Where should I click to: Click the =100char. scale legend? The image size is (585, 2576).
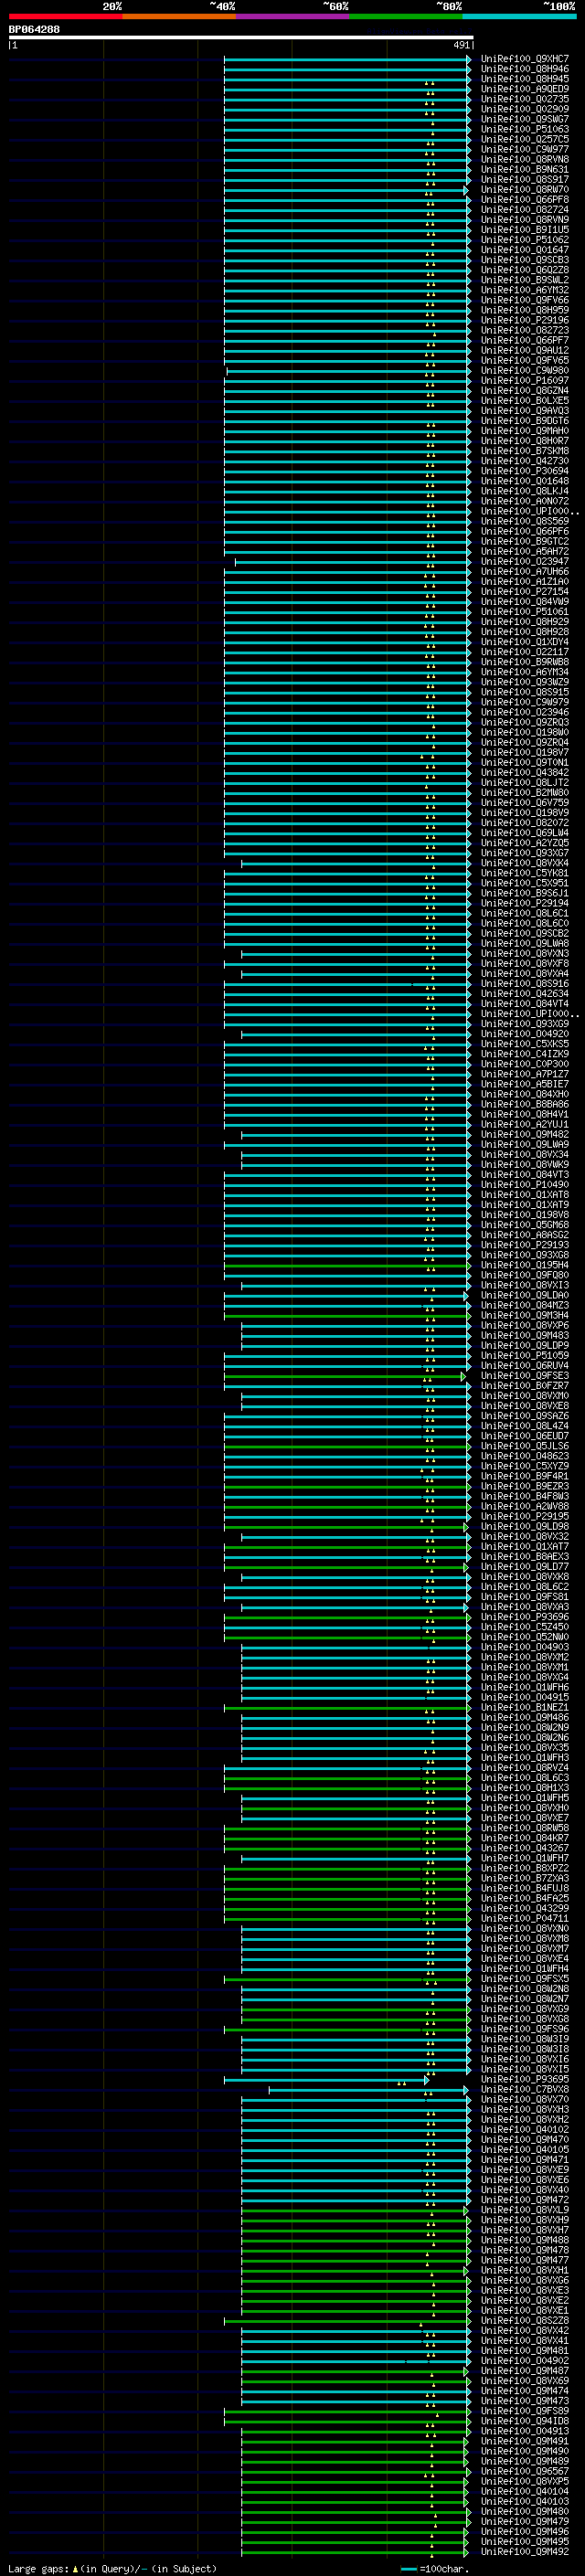435,2568
